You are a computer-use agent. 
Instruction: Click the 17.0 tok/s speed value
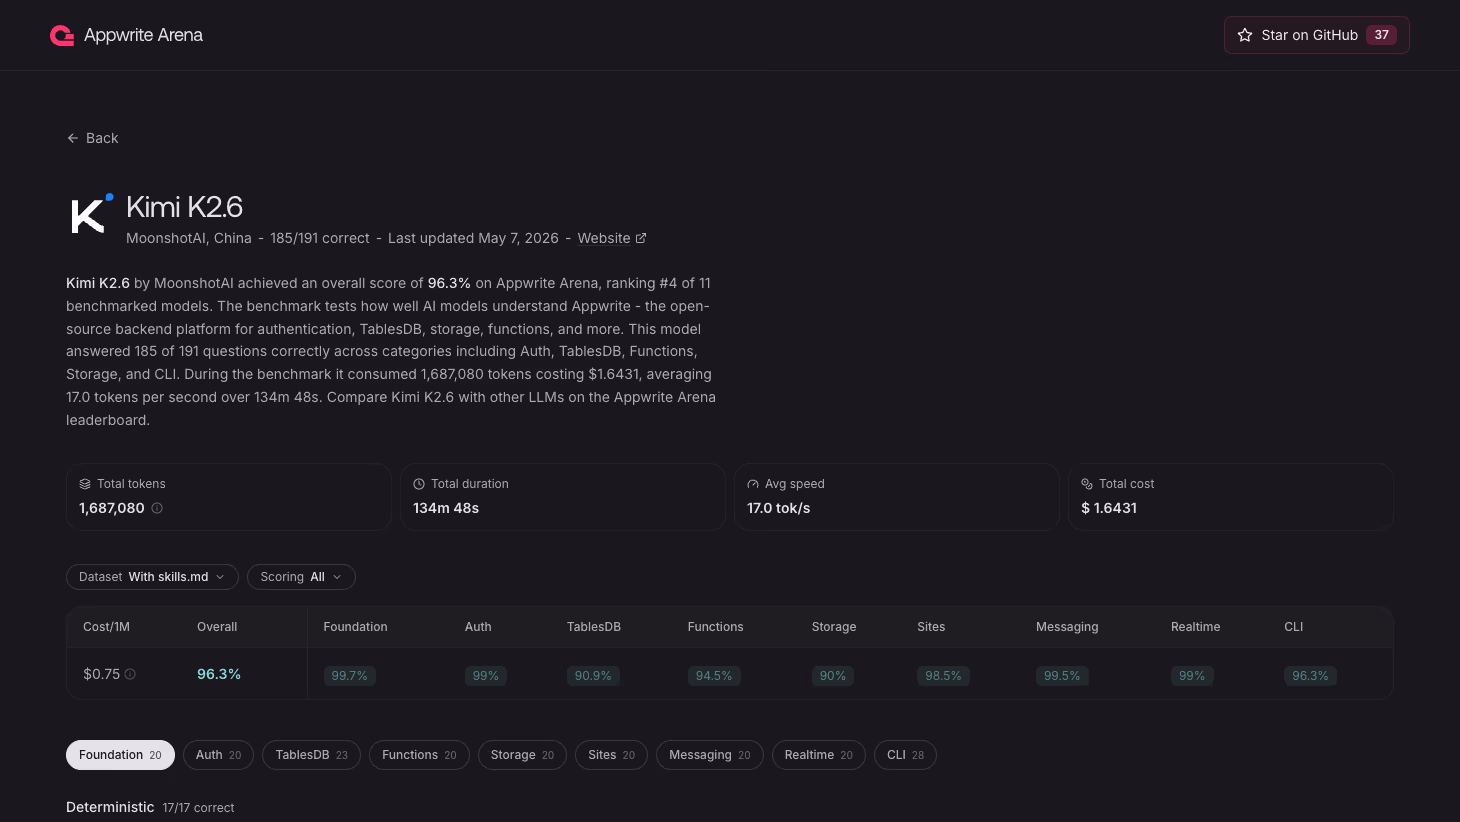[779, 508]
